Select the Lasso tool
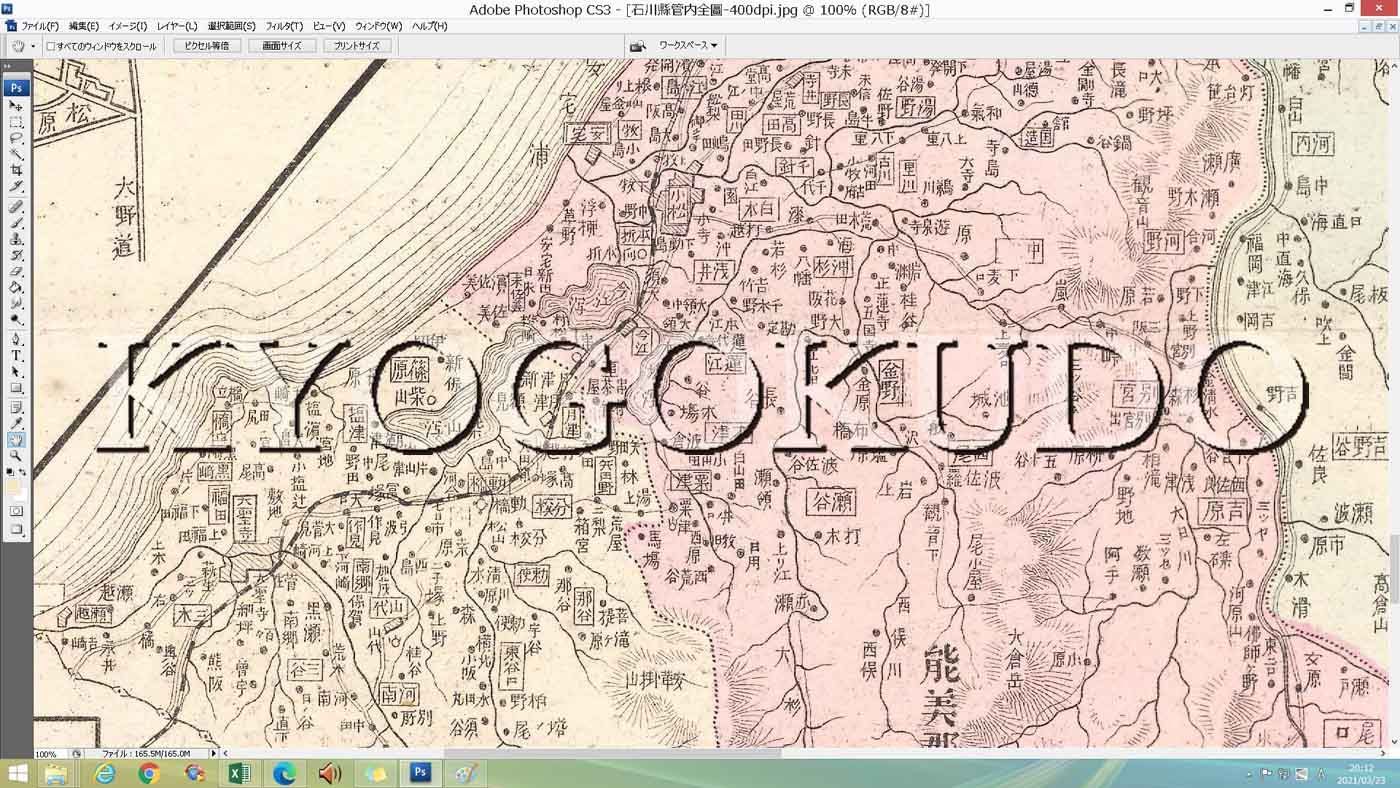This screenshot has height=788, width=1400. point(16,138)
